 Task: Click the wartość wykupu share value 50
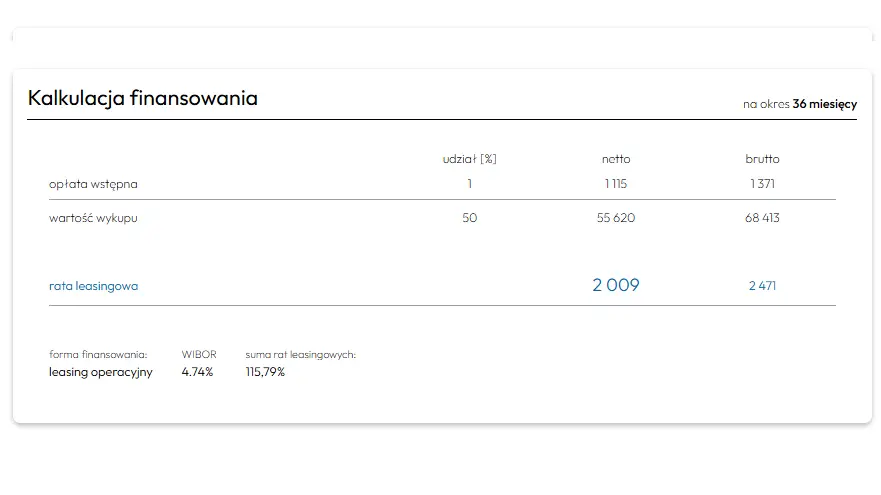[470, 218]
